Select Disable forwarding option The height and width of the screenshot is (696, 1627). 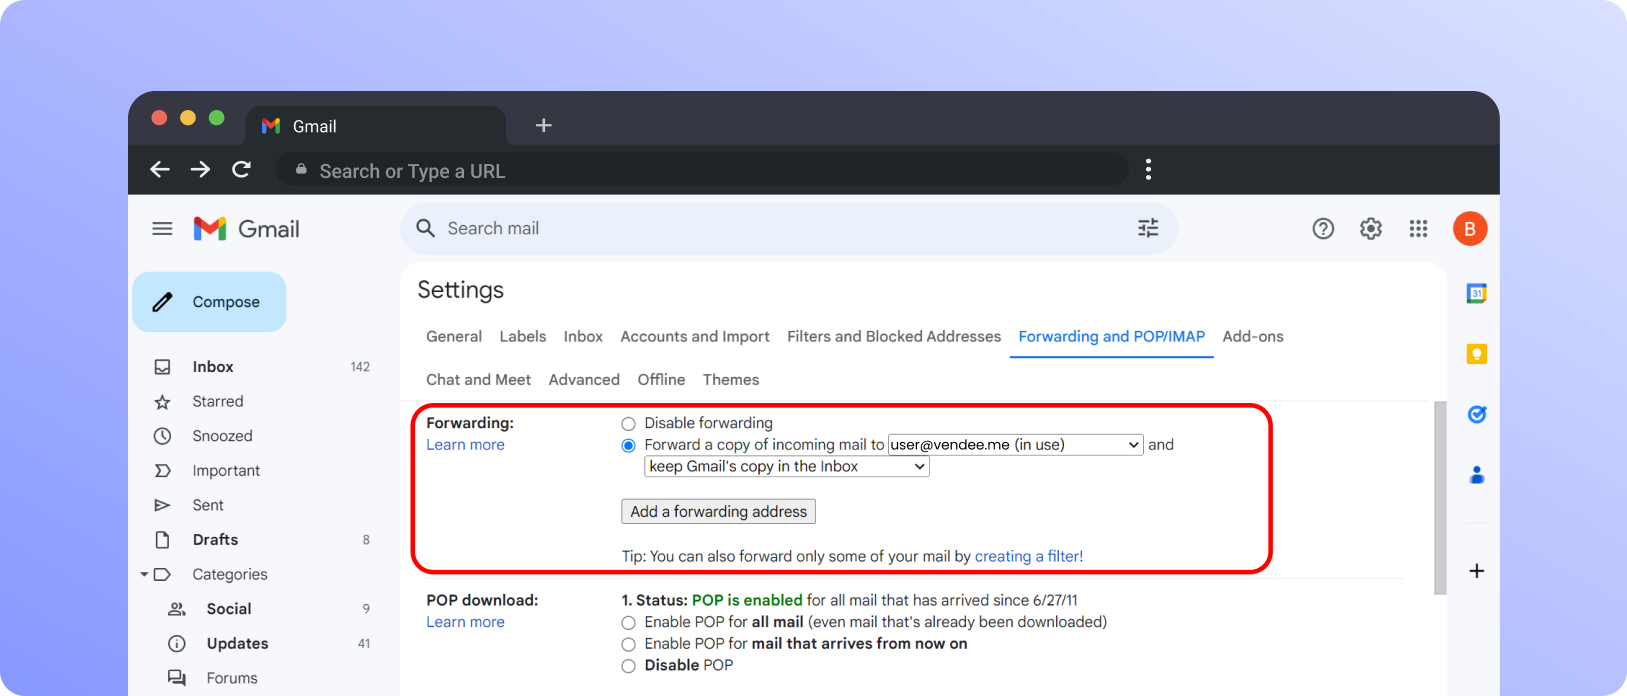click(x=628, y=424)
